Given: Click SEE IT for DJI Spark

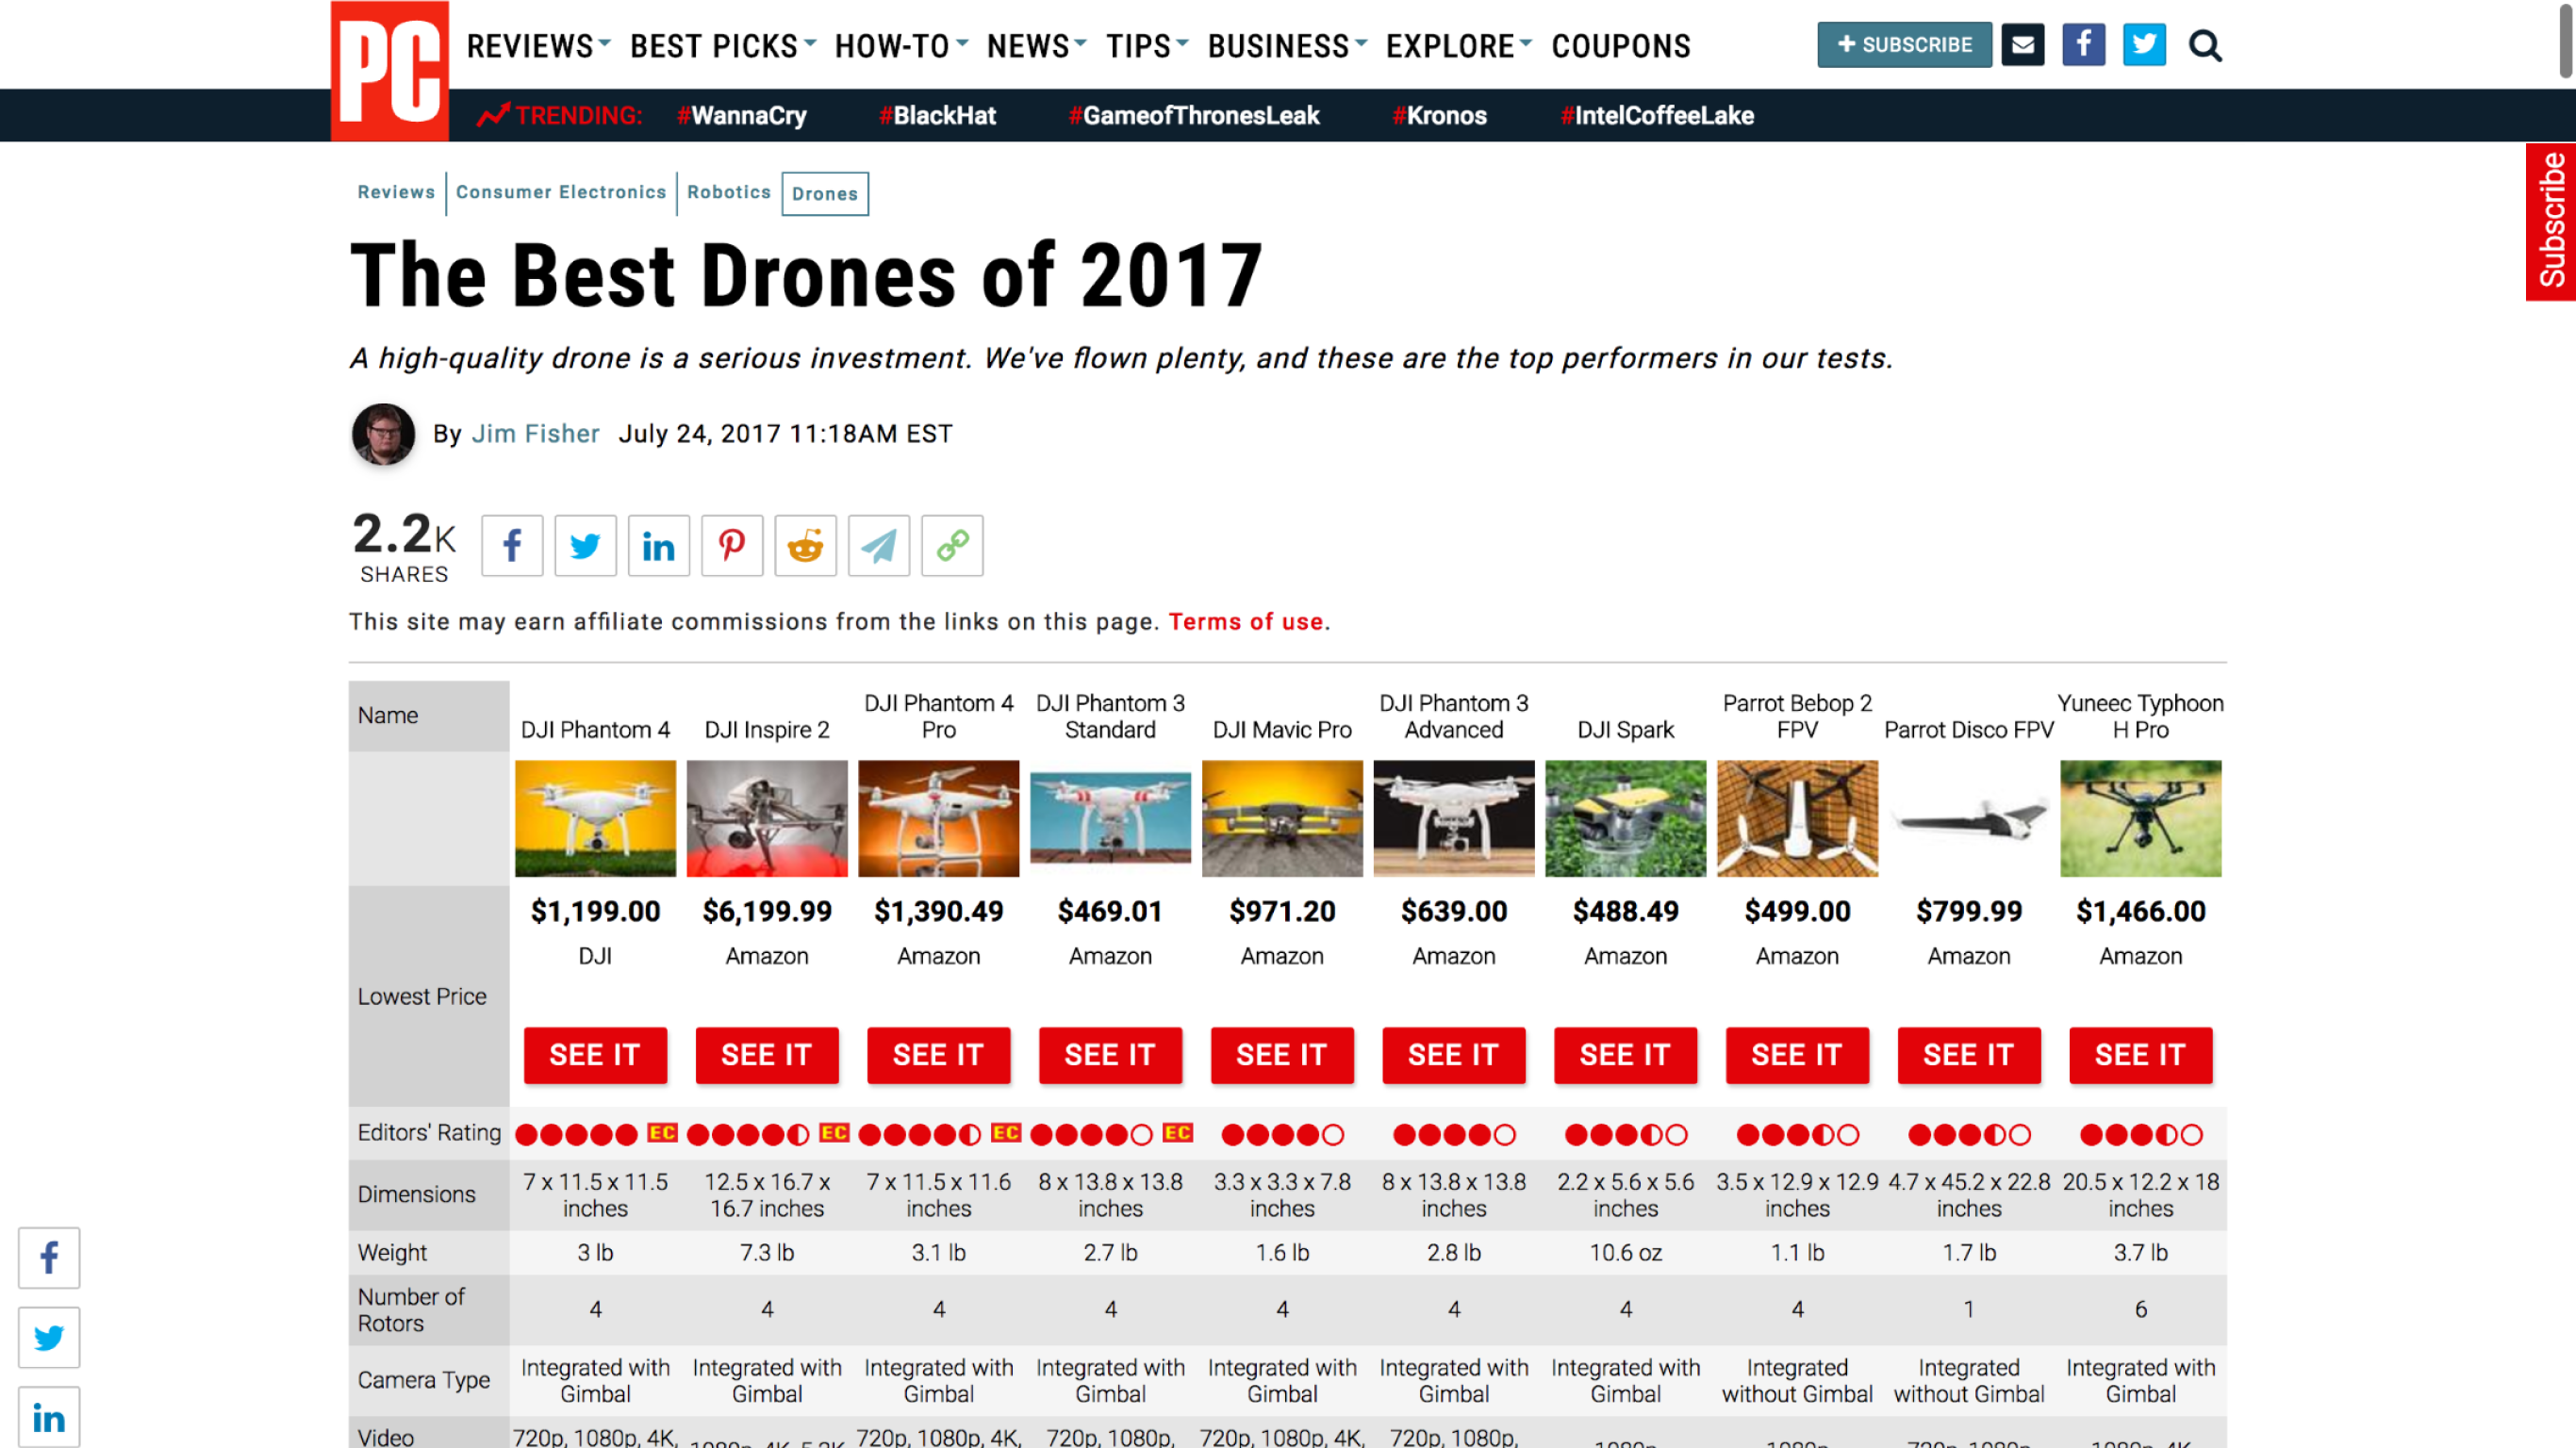Looking at the screenshot, I should (1626, 1055).
